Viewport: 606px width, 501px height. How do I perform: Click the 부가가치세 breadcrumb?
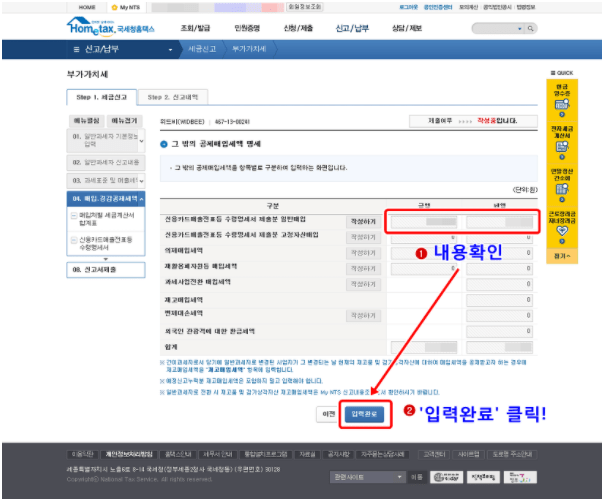[x=249, y=49]
